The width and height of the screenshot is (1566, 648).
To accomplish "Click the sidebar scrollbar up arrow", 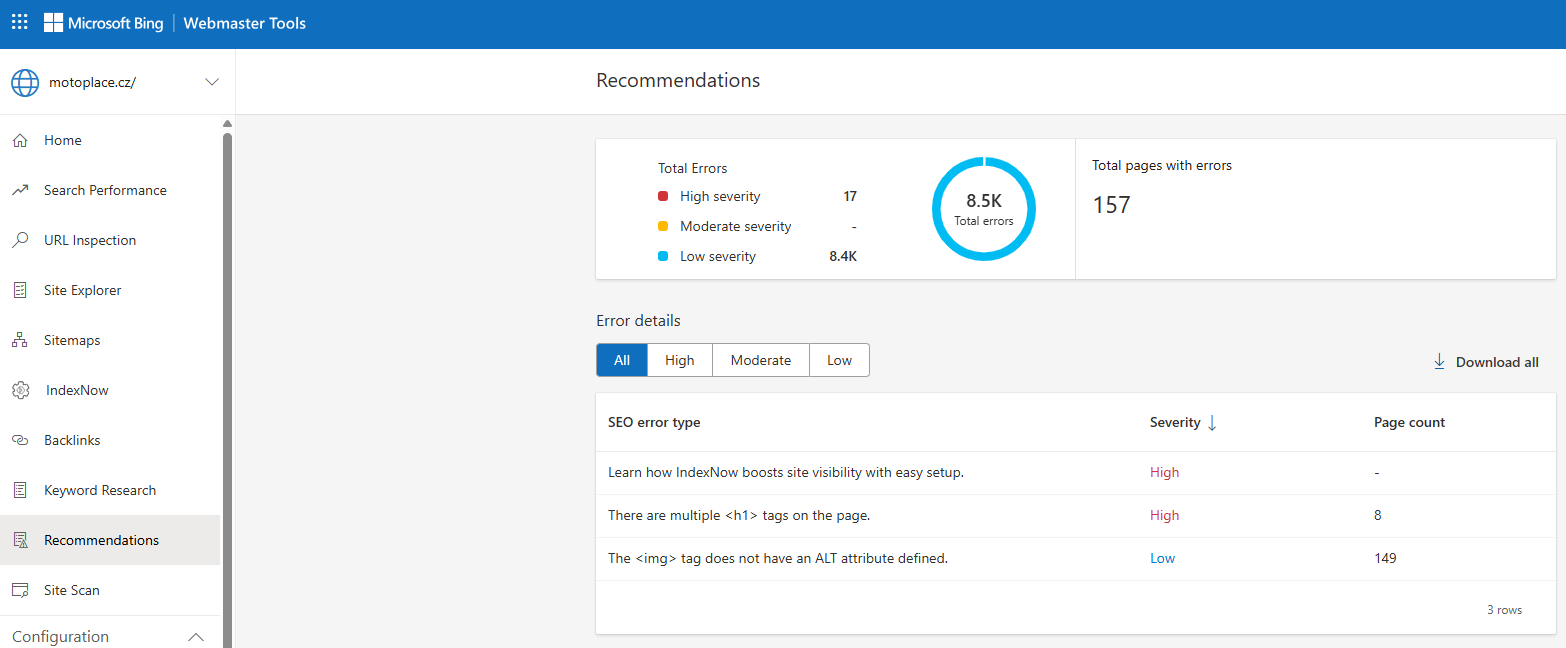I will (x=227, y=123).
